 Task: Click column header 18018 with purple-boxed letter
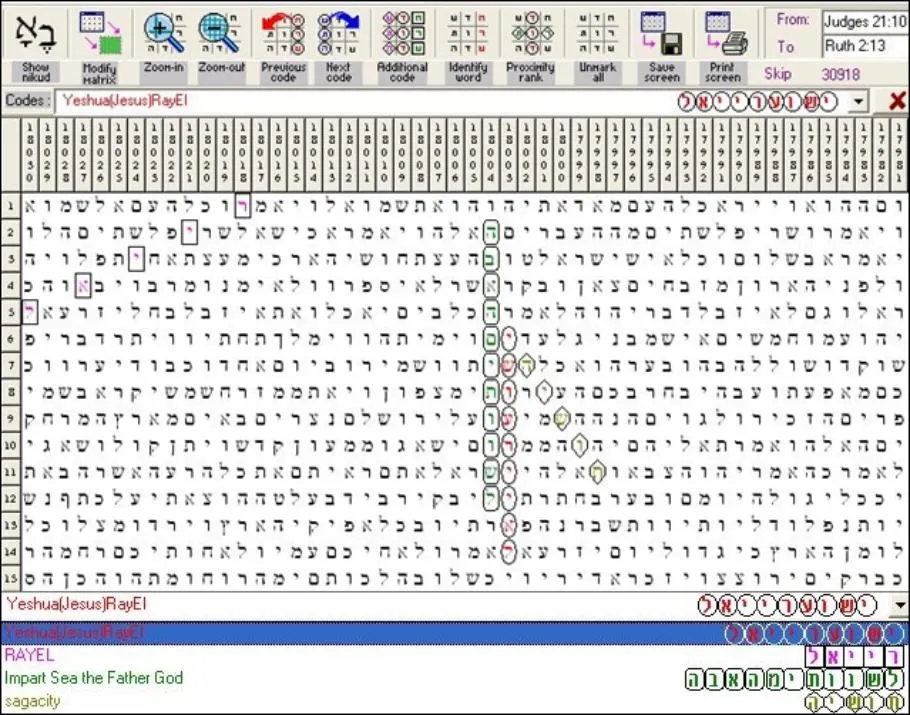(243, 152)
